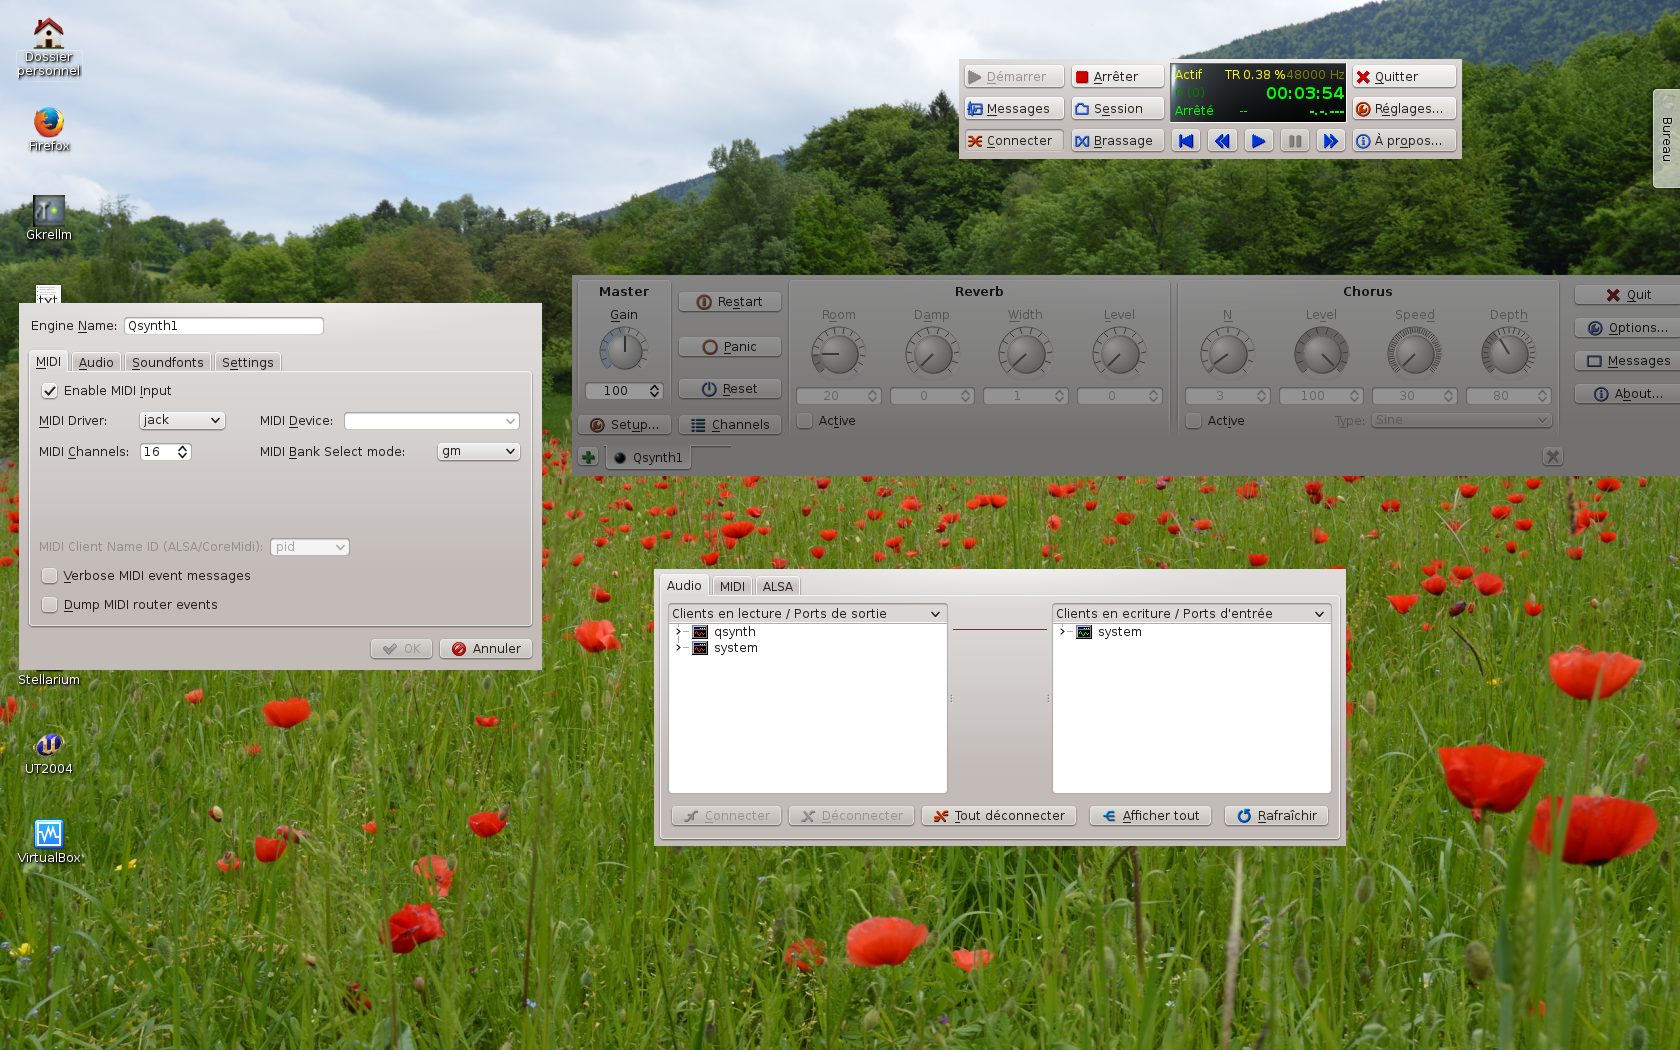Open Qsynth Options
Image resolution: width=1680 pixels, height=1050 pixels.
1628,328
